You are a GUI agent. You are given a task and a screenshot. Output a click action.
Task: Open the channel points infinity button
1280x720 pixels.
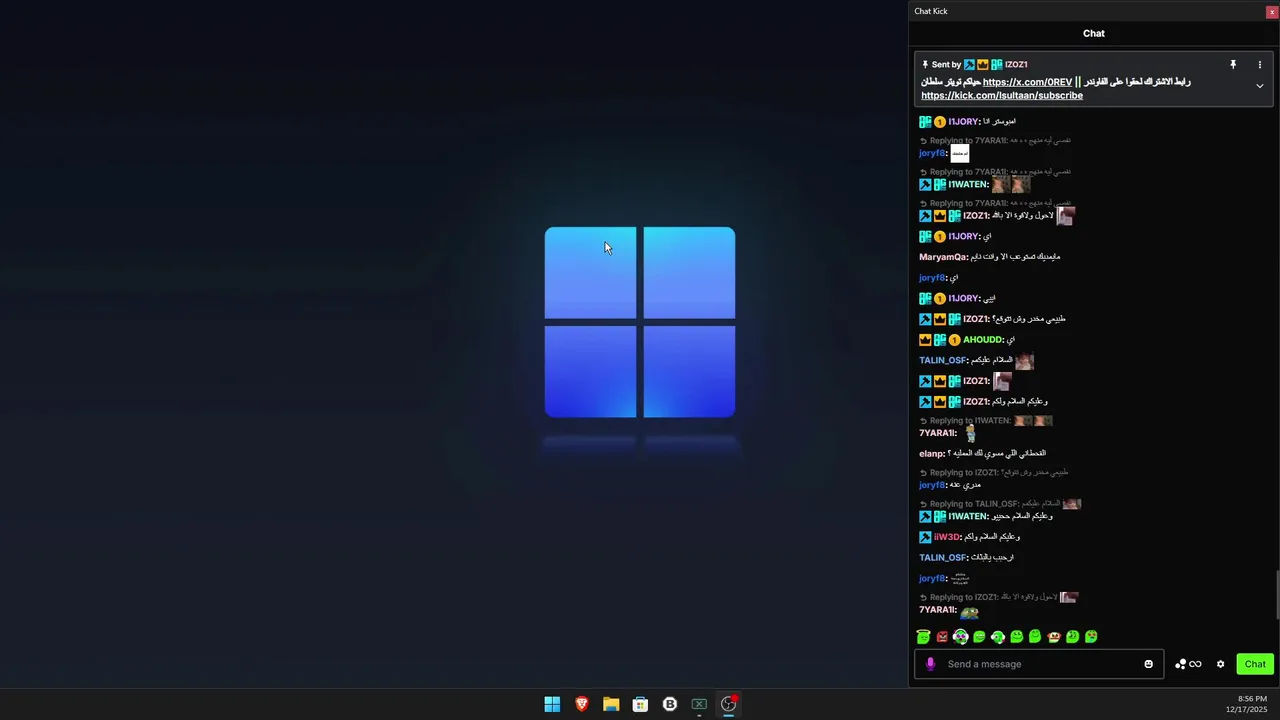coord(1188,664)
